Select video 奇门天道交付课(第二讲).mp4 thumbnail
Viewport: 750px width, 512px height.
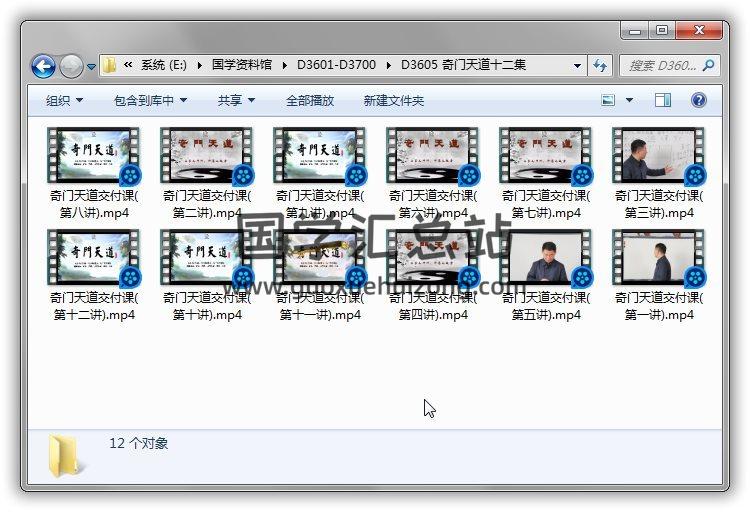pos(207,156)
